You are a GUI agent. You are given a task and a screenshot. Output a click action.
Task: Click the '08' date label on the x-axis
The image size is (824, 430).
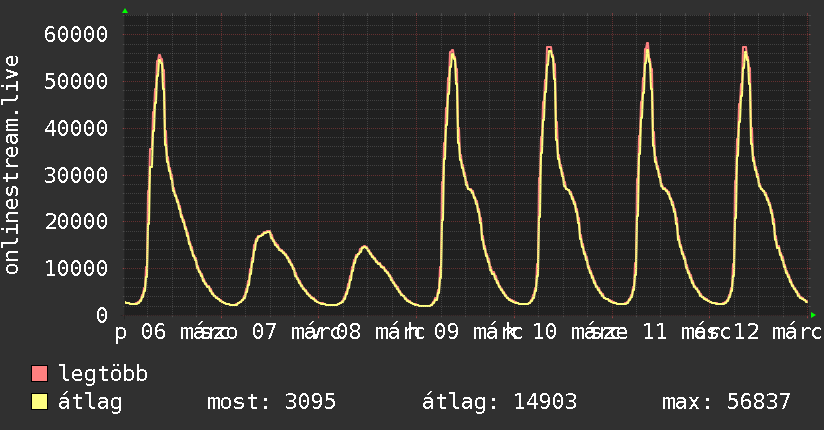pyautogui.click(x=349, y=332)
